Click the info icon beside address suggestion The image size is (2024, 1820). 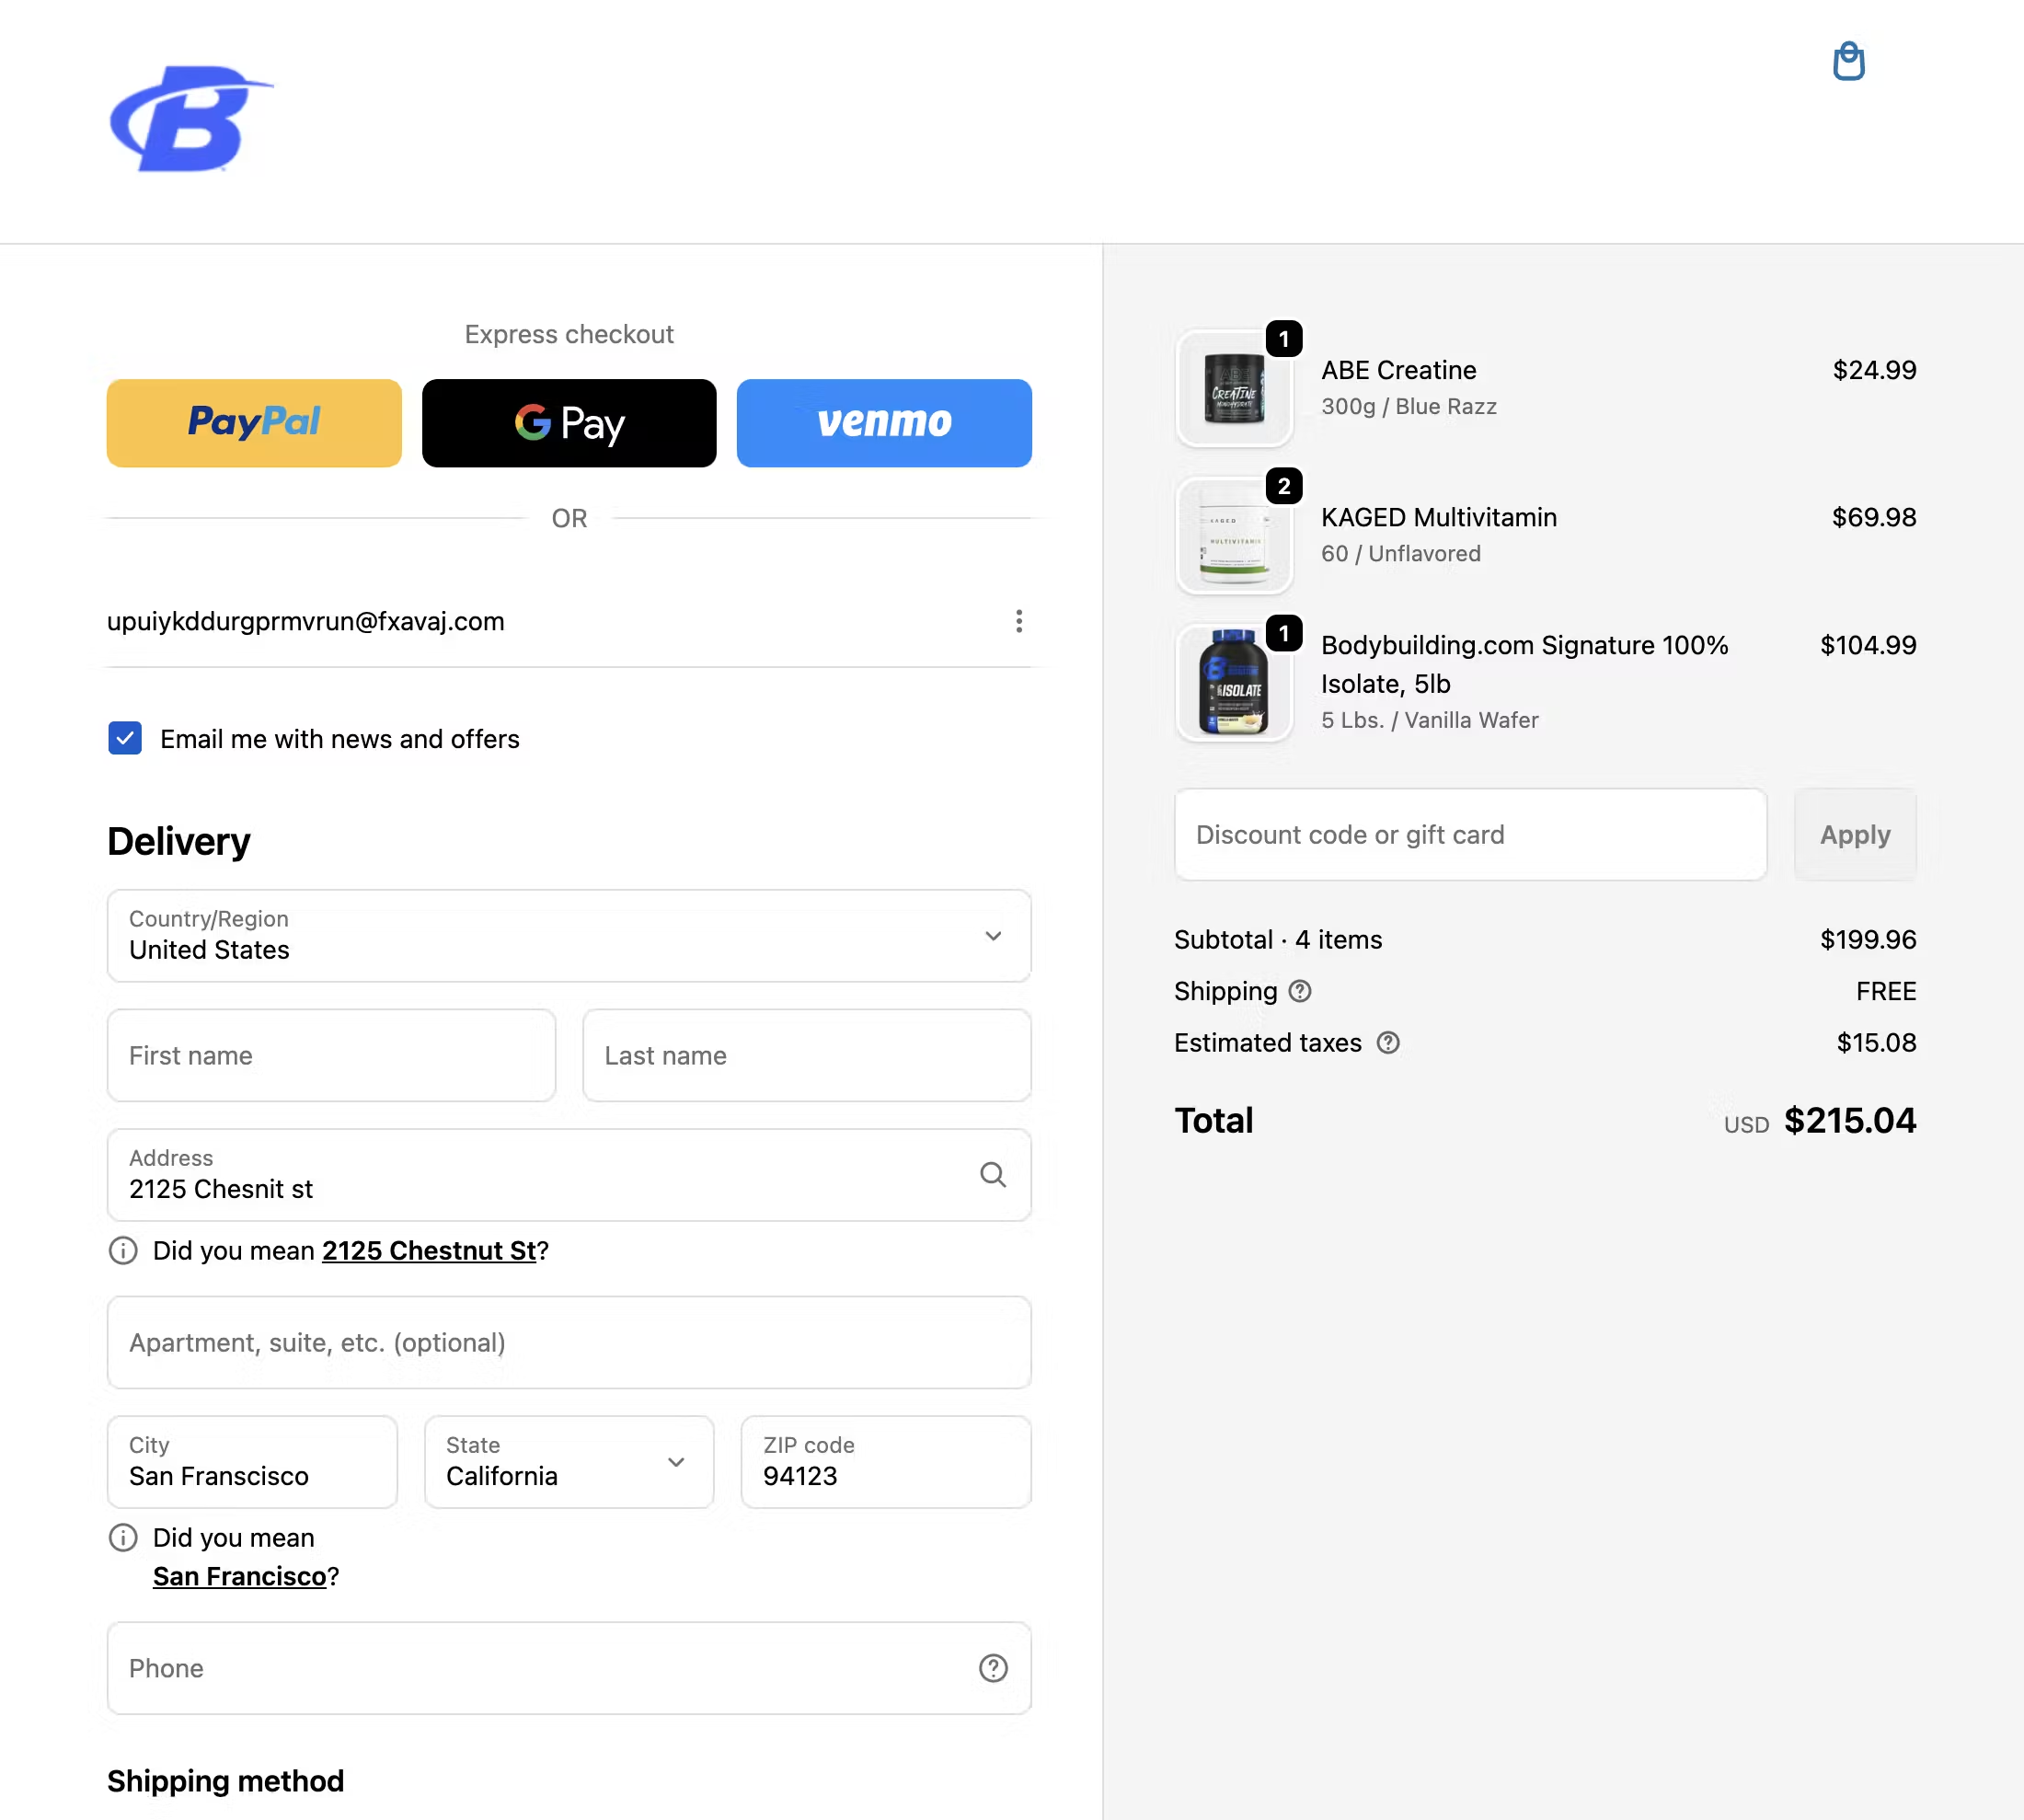[123, 1250]
